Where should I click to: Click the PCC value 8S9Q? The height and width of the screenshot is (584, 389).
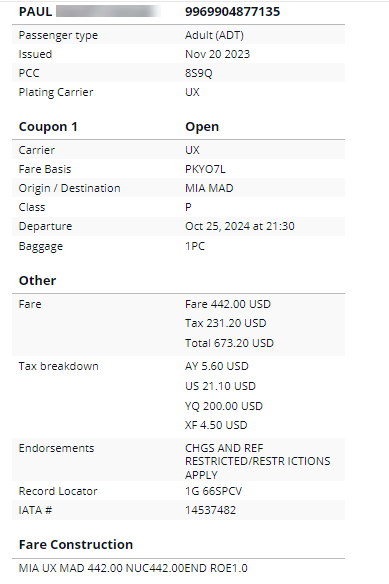tap(199, 73)
